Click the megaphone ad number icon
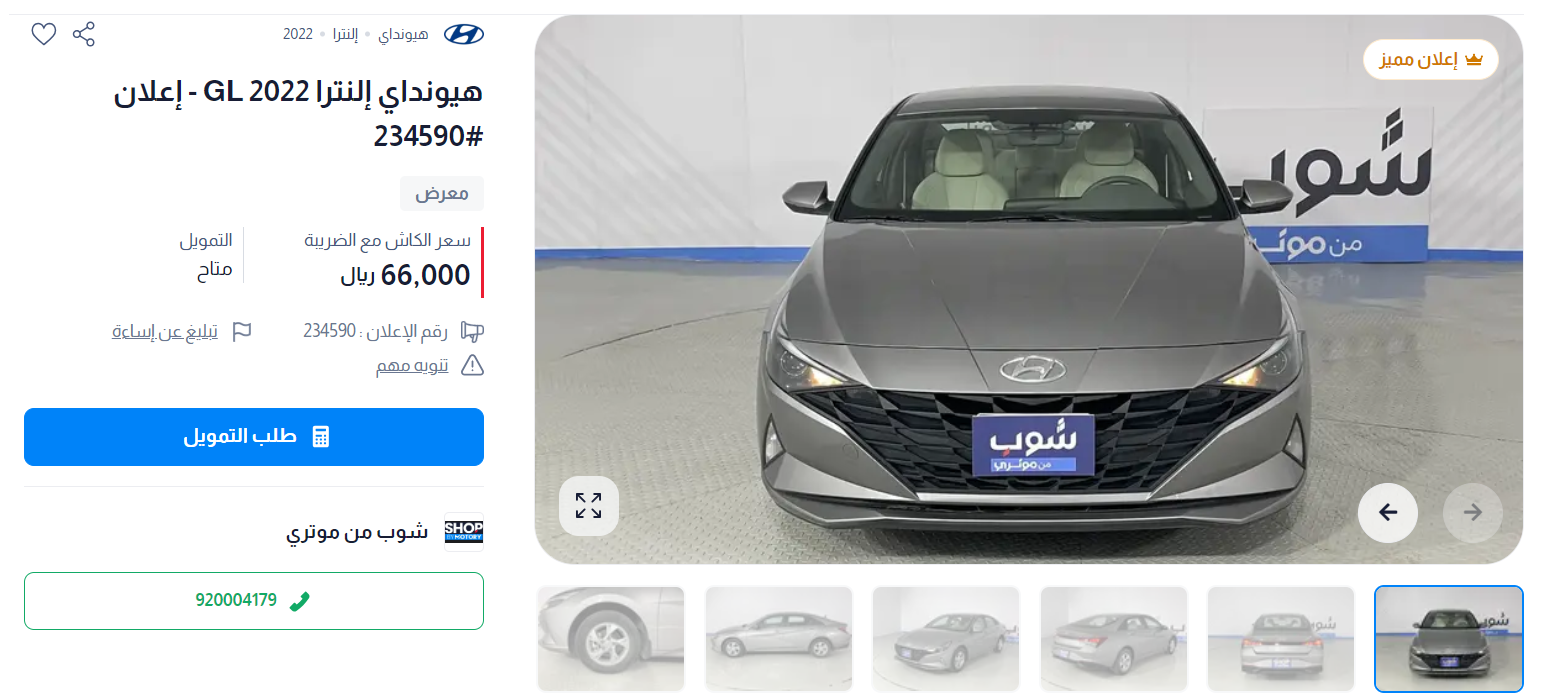The image size is (1550, 698). point(472,331)
